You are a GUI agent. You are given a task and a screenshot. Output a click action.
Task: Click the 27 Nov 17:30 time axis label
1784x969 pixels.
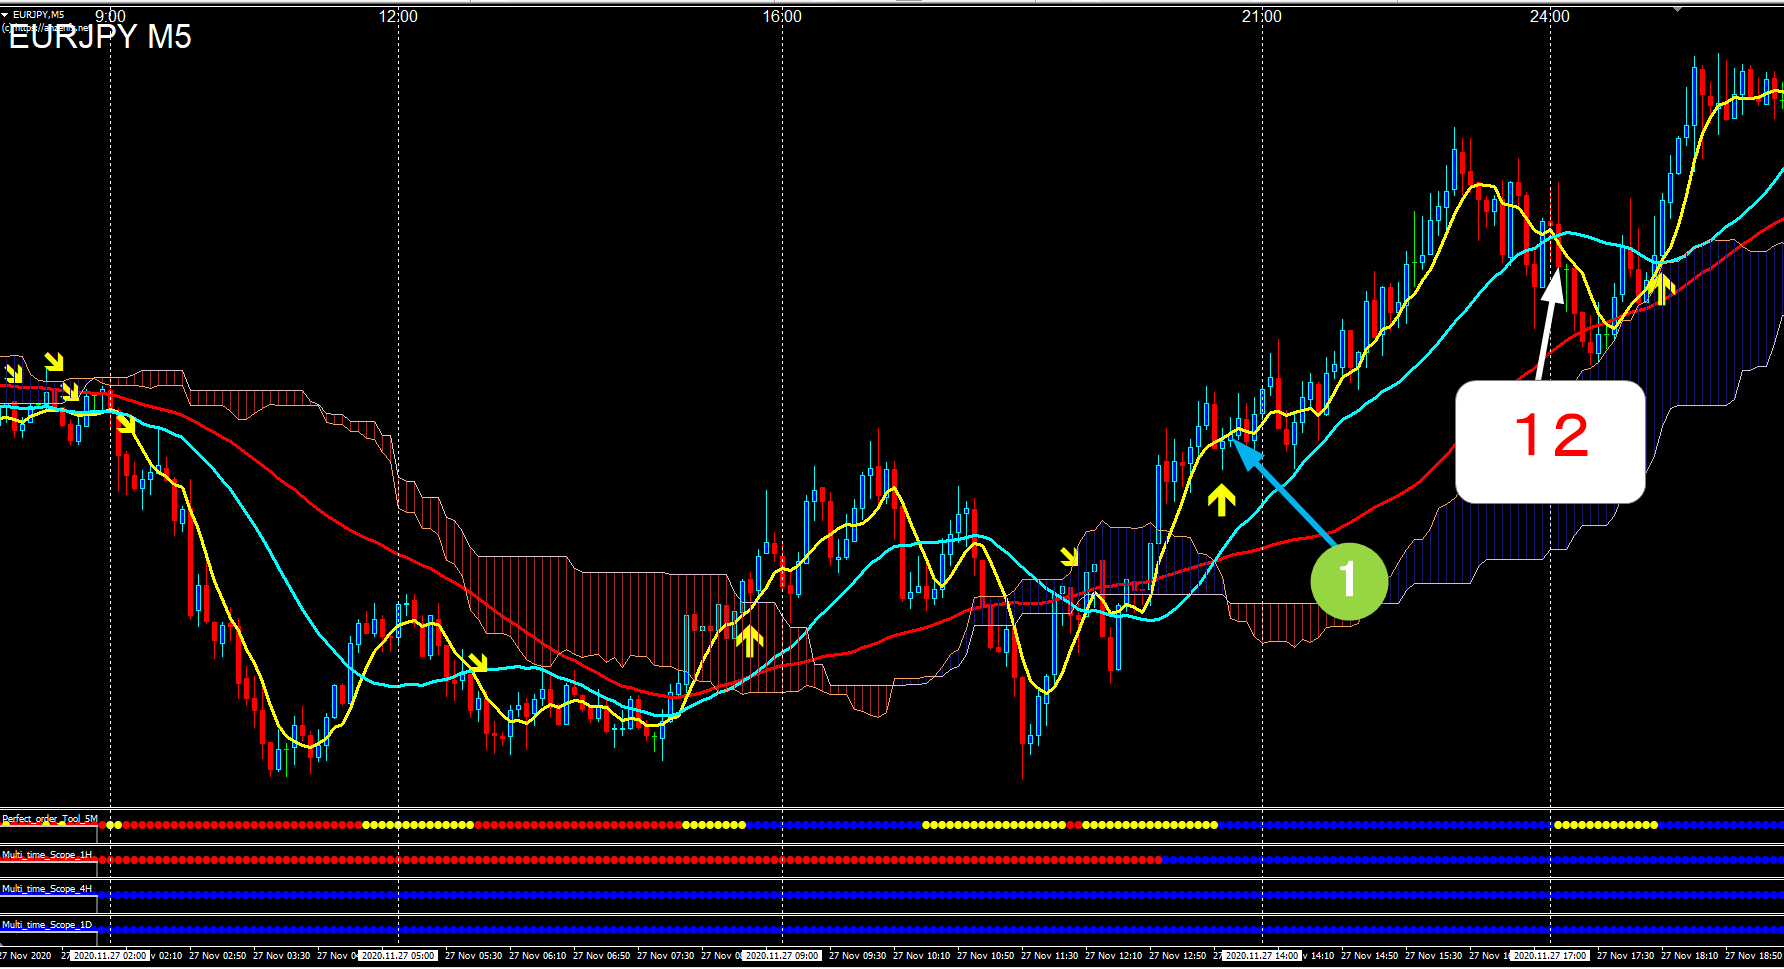coord(1625,956)
